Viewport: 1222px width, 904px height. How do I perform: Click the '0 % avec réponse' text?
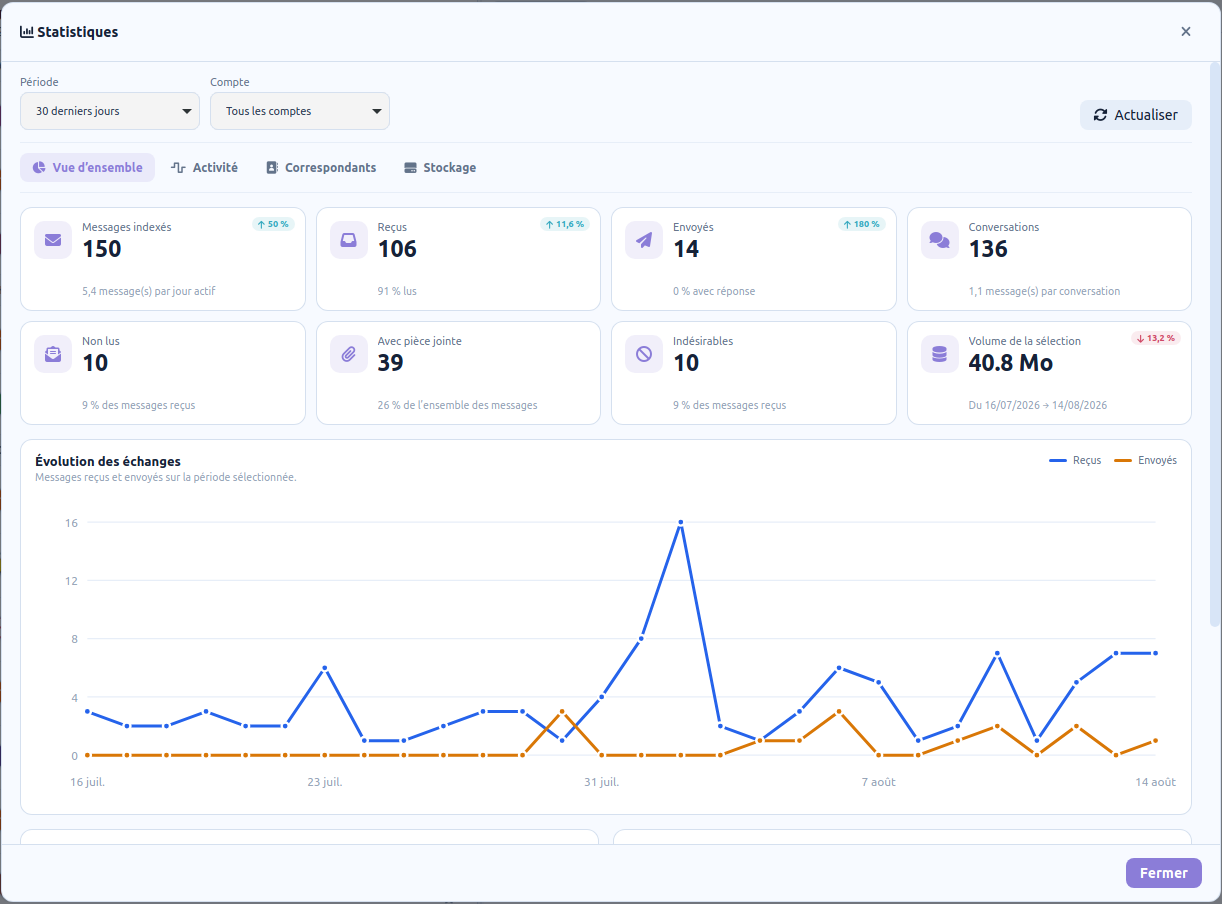click(714, 292)
